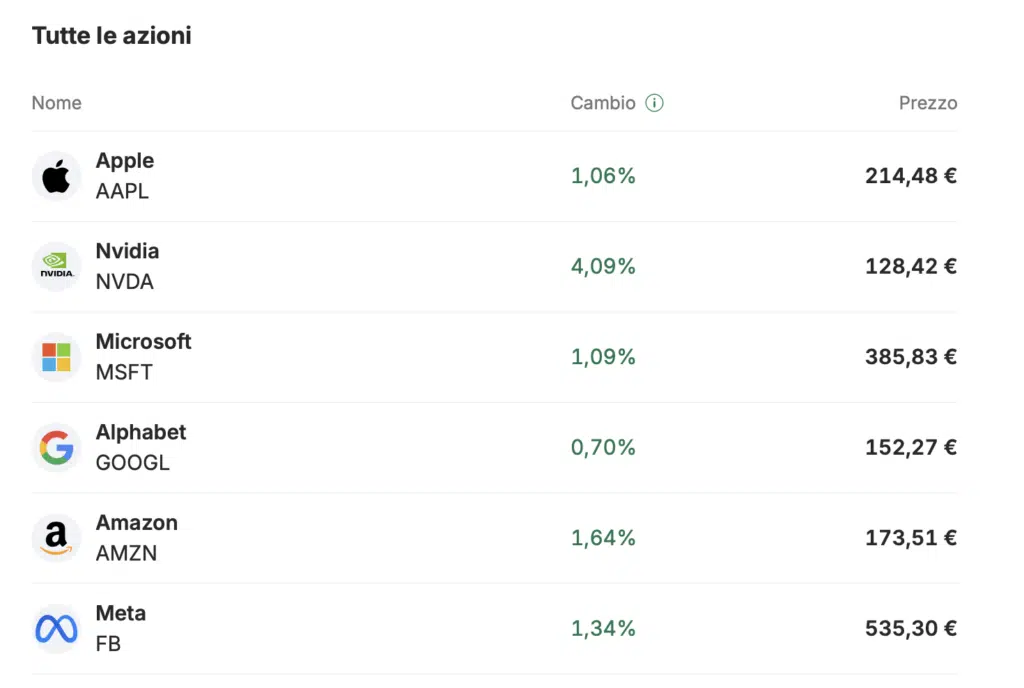
Task: Select the Microsoft MSFT row label
Action: [143, 357]
